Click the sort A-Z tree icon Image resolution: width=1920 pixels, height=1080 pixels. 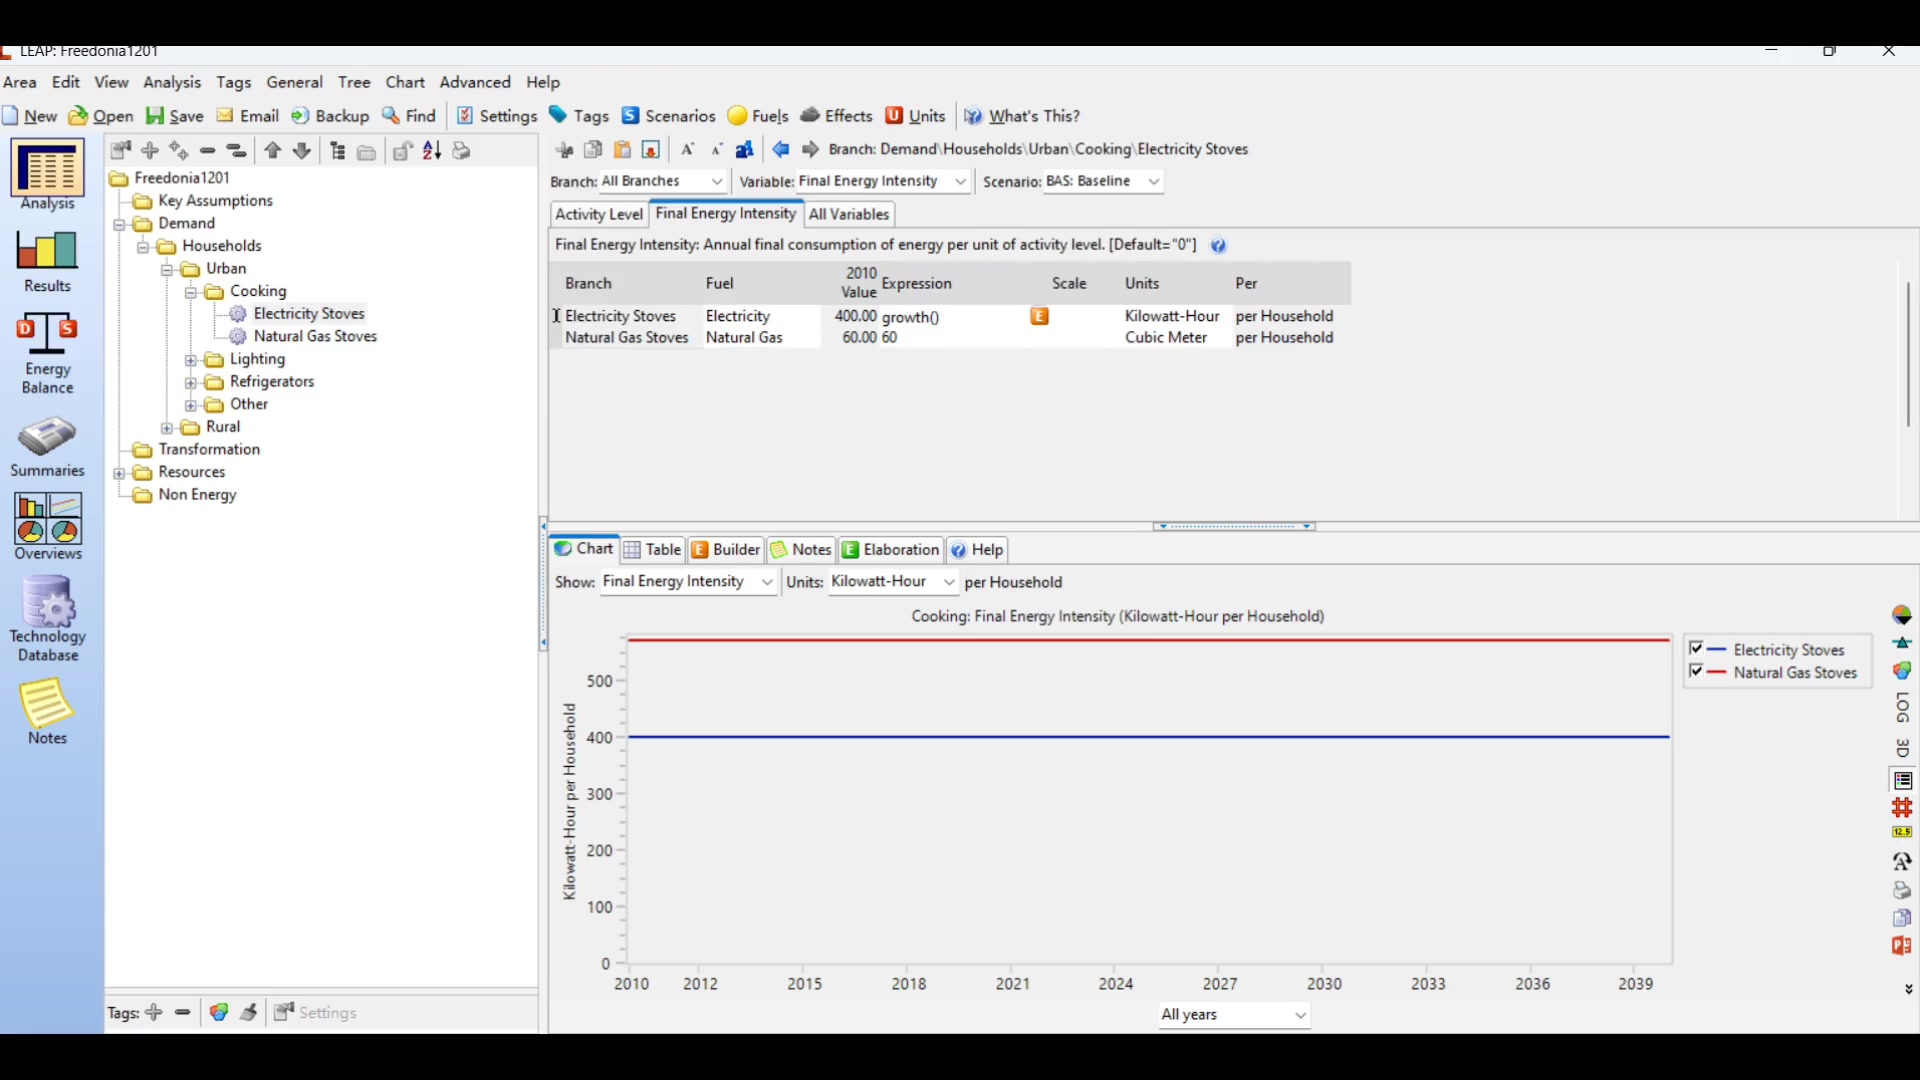coord(432,151)
